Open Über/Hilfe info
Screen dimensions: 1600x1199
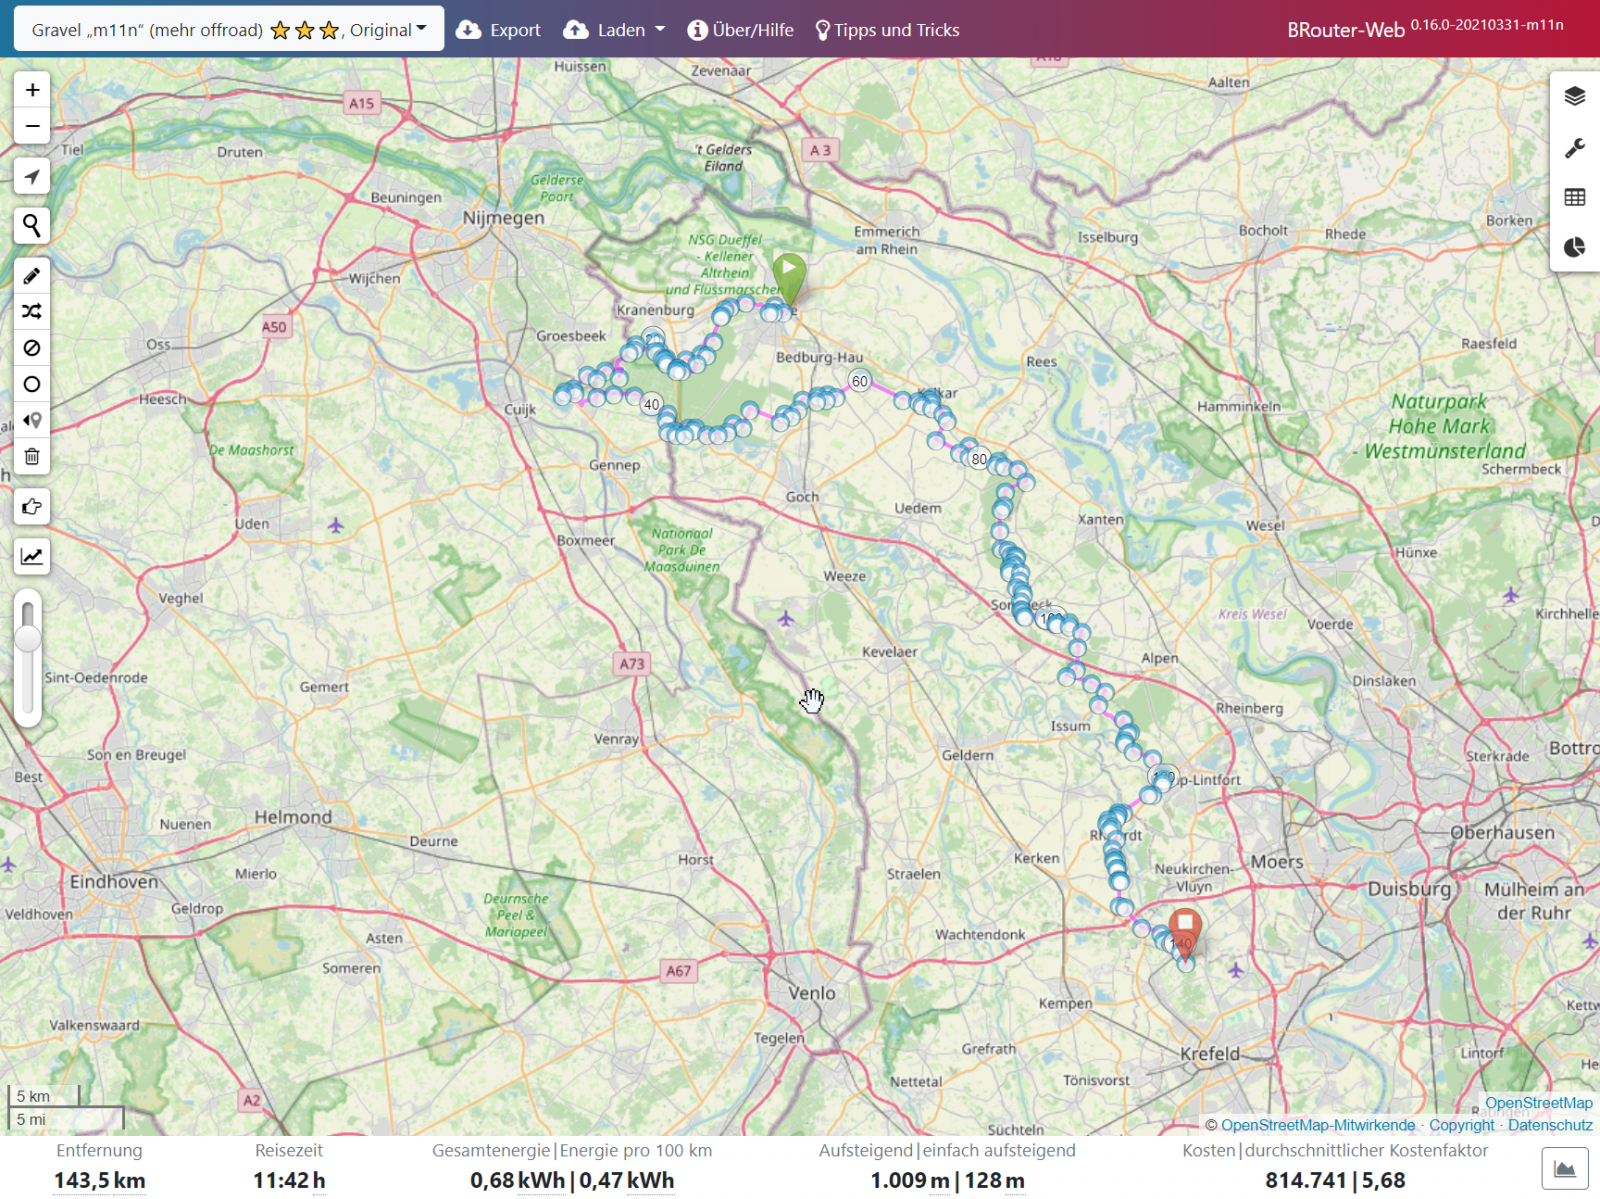741,30
